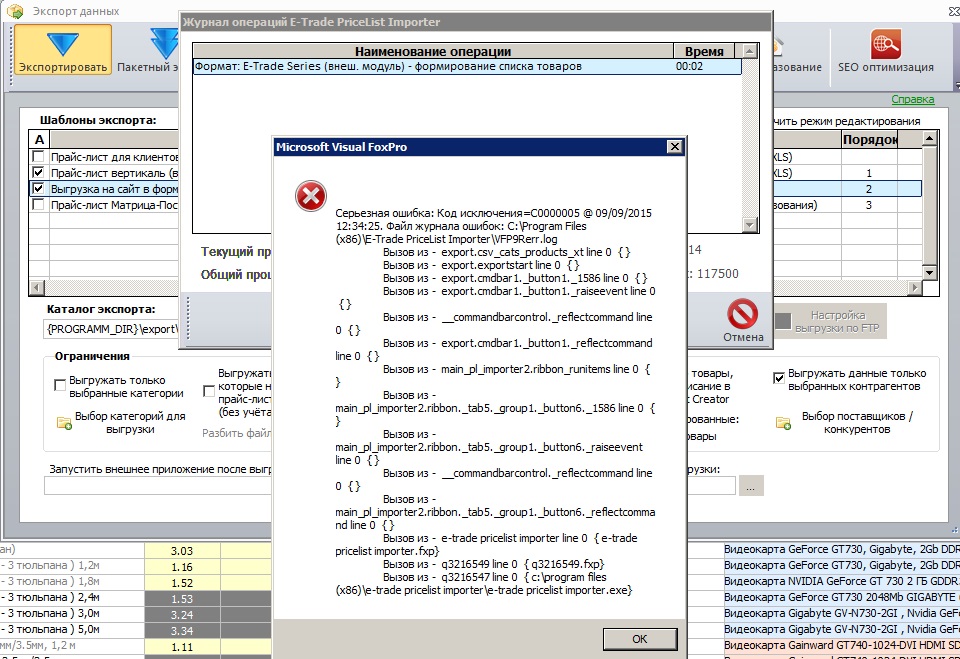Viewport: 960px width, 659px height.
Task: Select the order cell with value 3
Action: click(x=869, y=205)
